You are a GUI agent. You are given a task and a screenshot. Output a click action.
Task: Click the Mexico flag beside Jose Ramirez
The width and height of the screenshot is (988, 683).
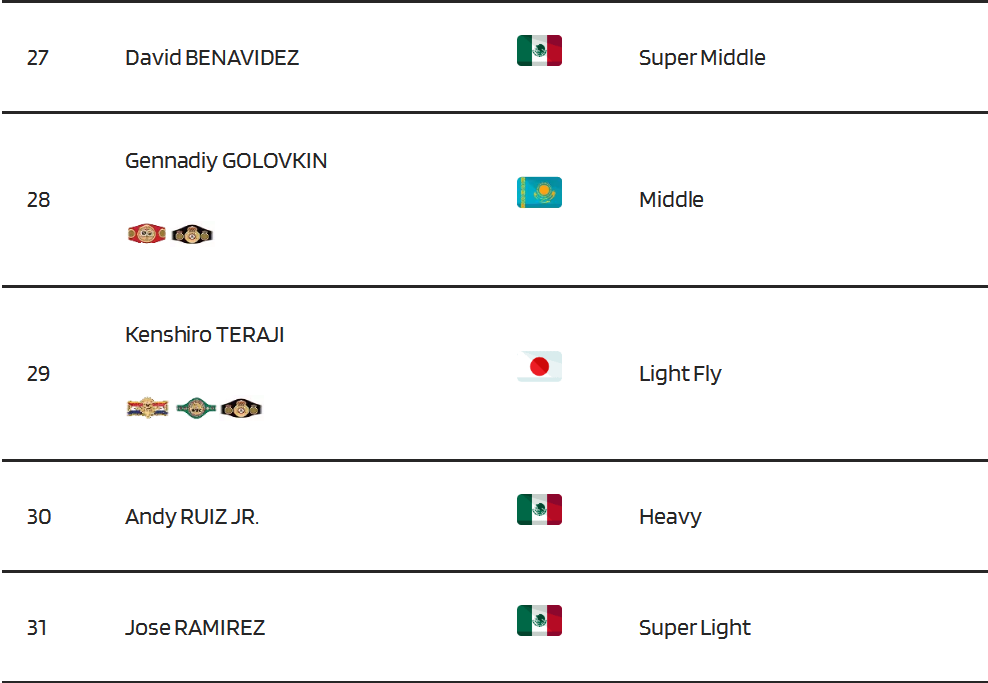tap(539, 621)
